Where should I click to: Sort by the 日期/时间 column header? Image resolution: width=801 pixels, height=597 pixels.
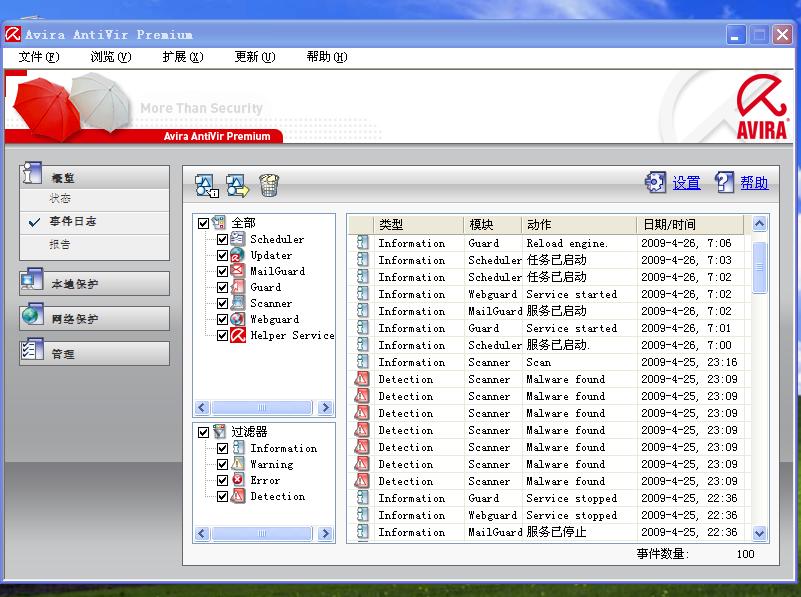691,224
